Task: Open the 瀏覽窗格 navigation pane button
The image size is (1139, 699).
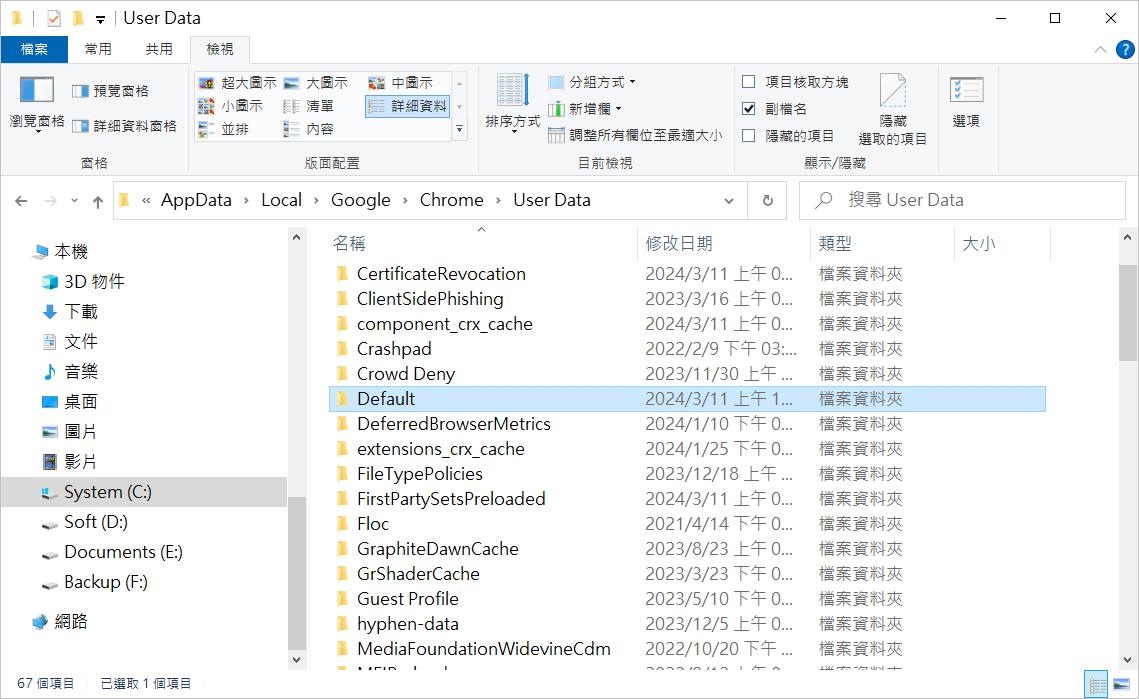Action: click(36, 103)
